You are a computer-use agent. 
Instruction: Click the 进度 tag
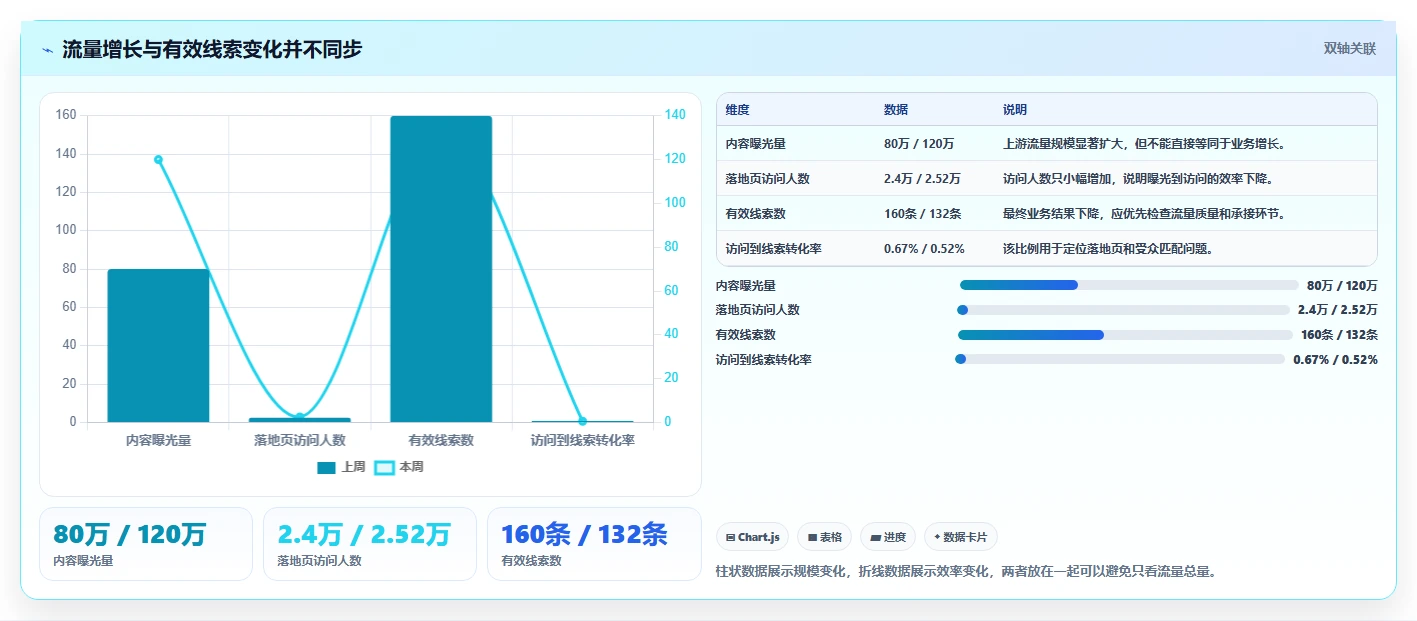pos(887,537)
